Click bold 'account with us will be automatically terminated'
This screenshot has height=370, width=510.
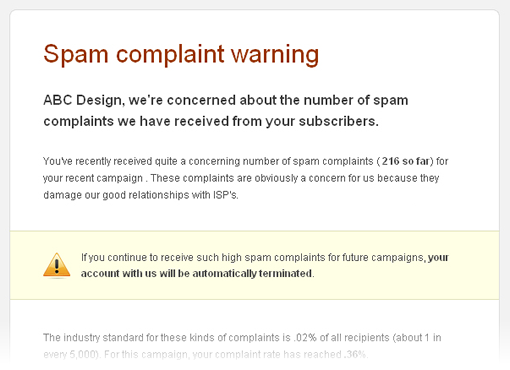[197, 274]
